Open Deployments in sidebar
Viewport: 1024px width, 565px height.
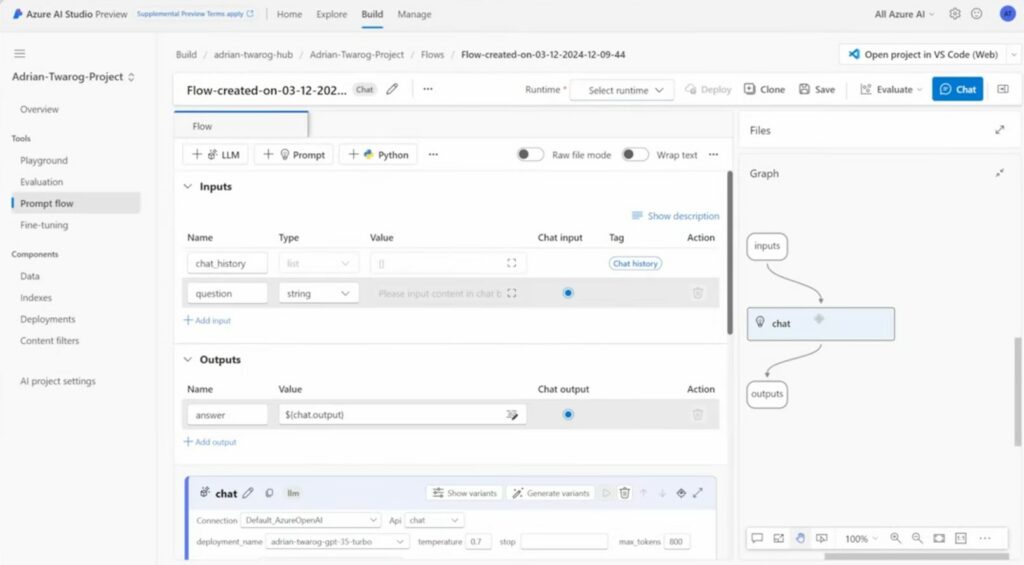(x=48, y=319)
